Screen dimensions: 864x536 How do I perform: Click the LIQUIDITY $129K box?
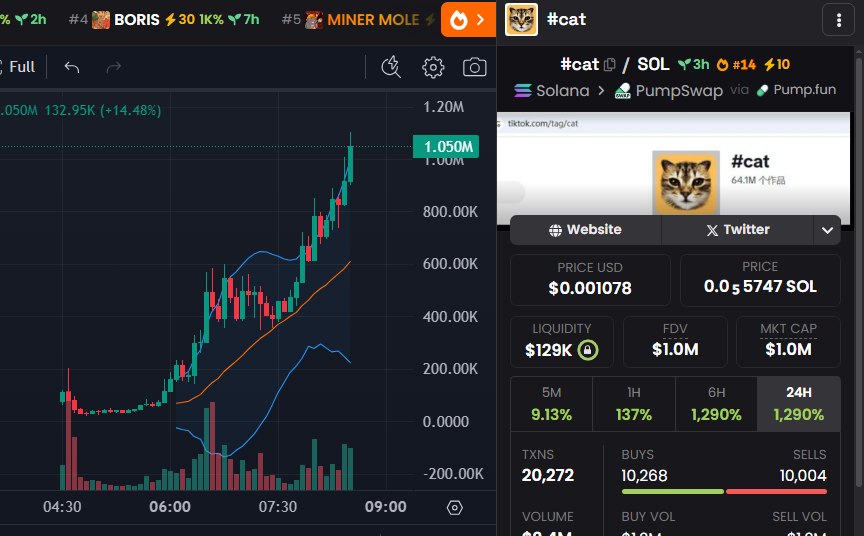coord(561,342)
